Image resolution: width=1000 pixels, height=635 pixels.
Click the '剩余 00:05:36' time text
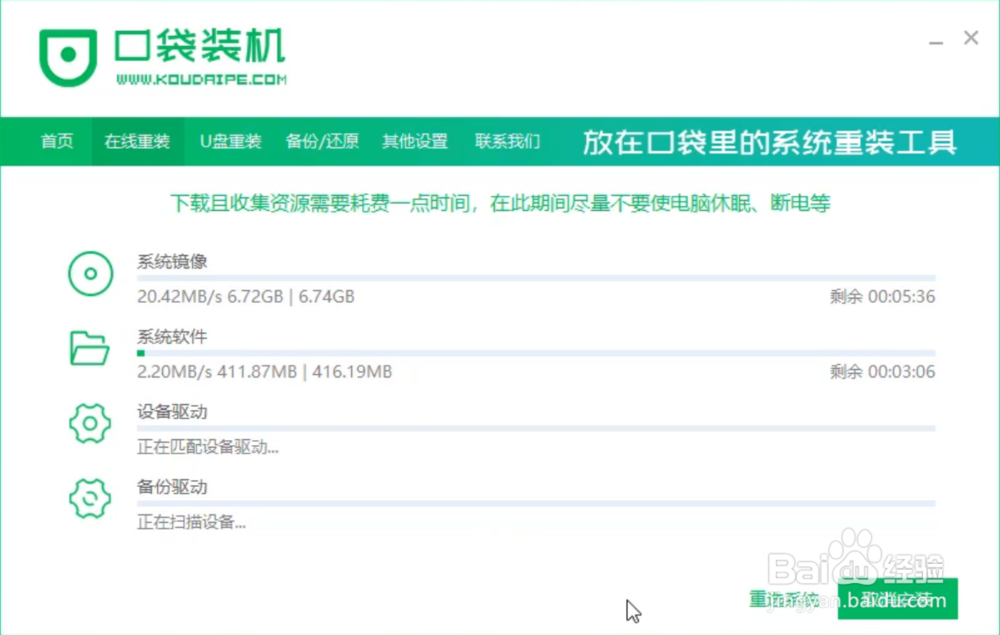883,296
